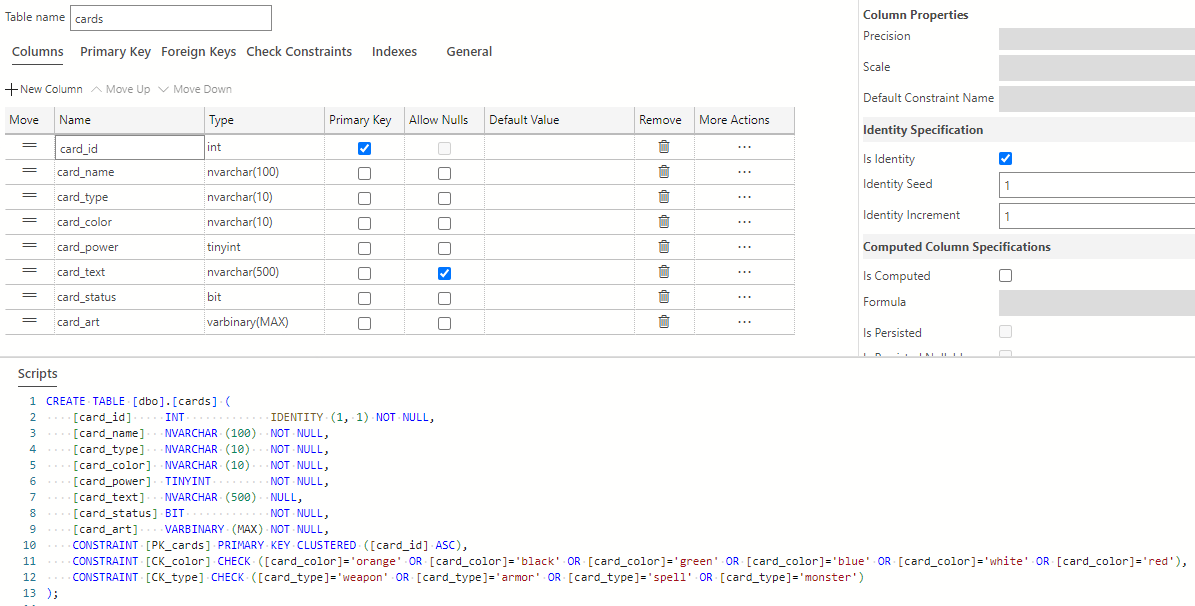
Task: Enable Allow Nulls for card_type
Action: [x=444, y=198]
